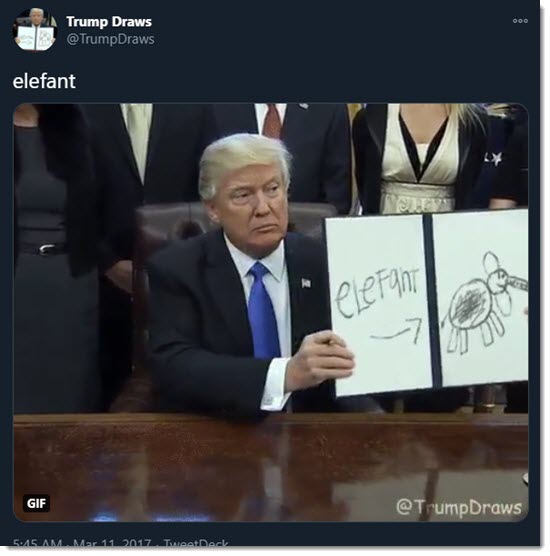Open the three-dot more options menu
The width and height of the screenshot is (550, 556).
pos(520,21)
